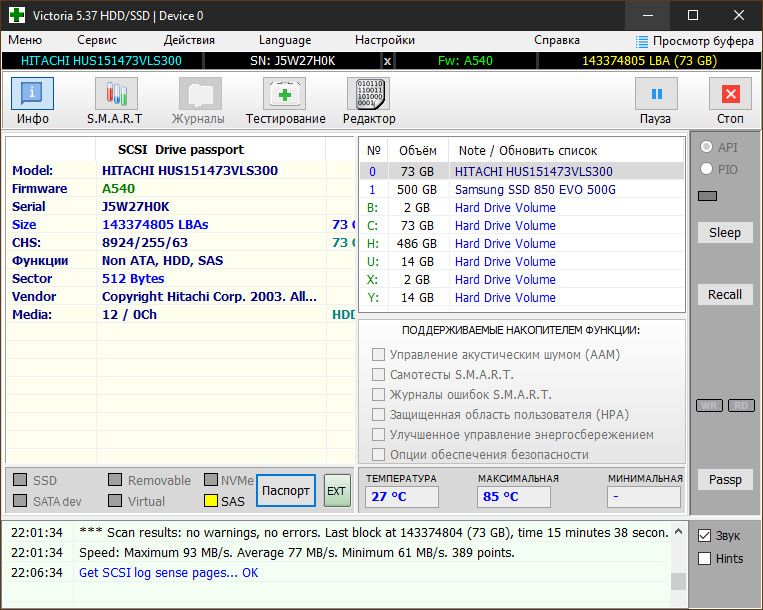763x610 pixels.
Task: Click the 143374805 LBA (73 GB) header
Action: [x=649, y=61]
